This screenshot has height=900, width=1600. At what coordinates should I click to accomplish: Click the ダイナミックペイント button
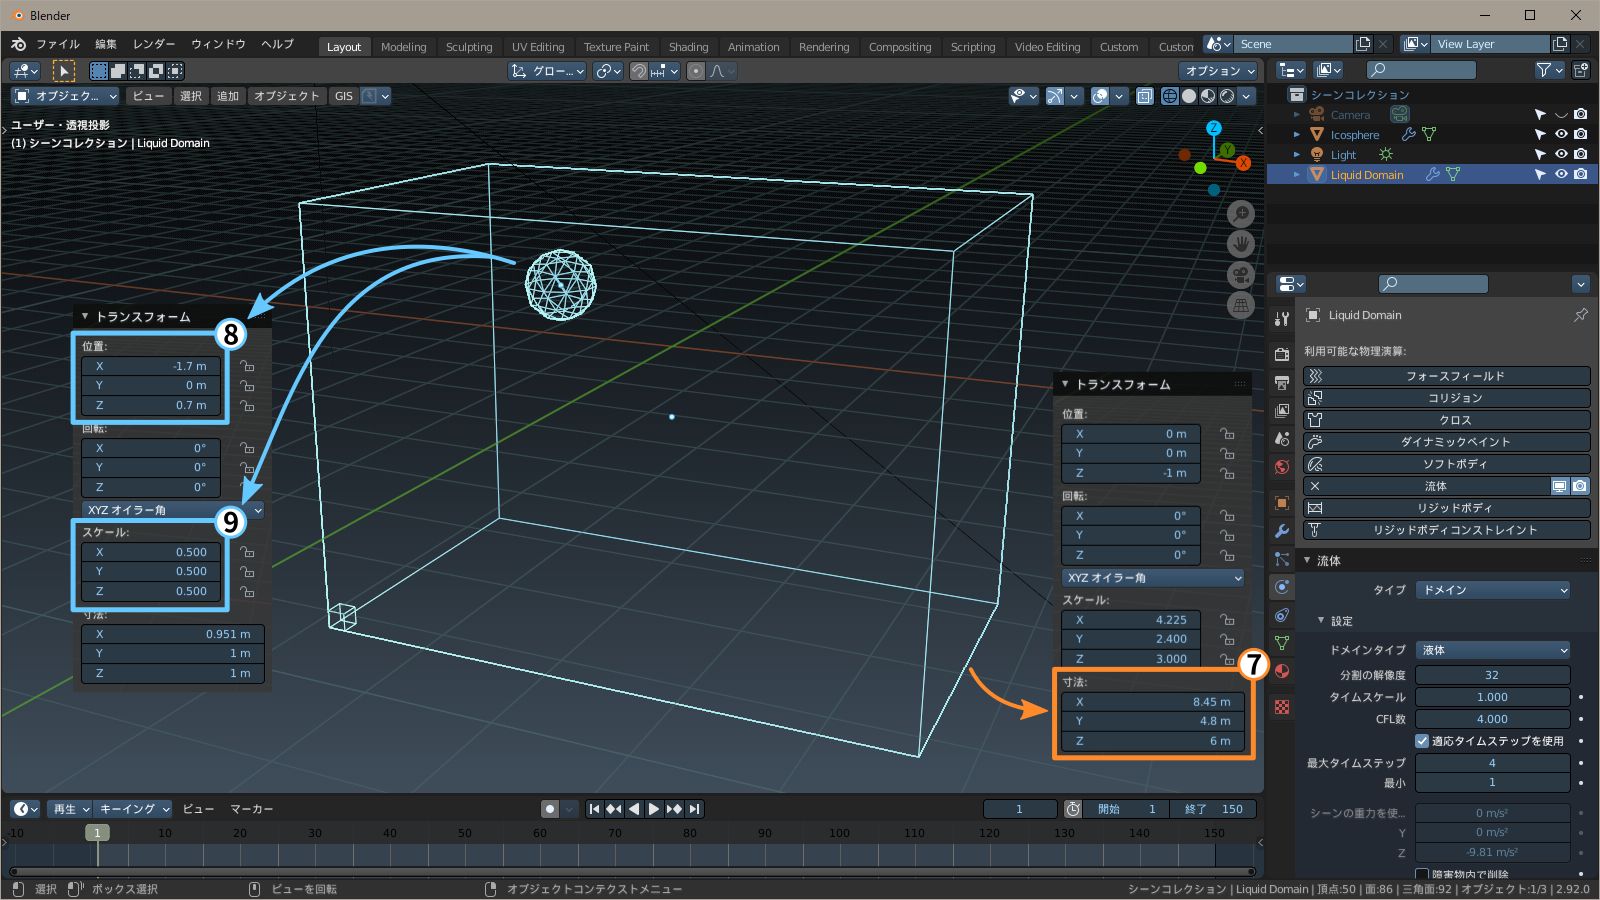pyautogui.click(x=1447, y=442)
